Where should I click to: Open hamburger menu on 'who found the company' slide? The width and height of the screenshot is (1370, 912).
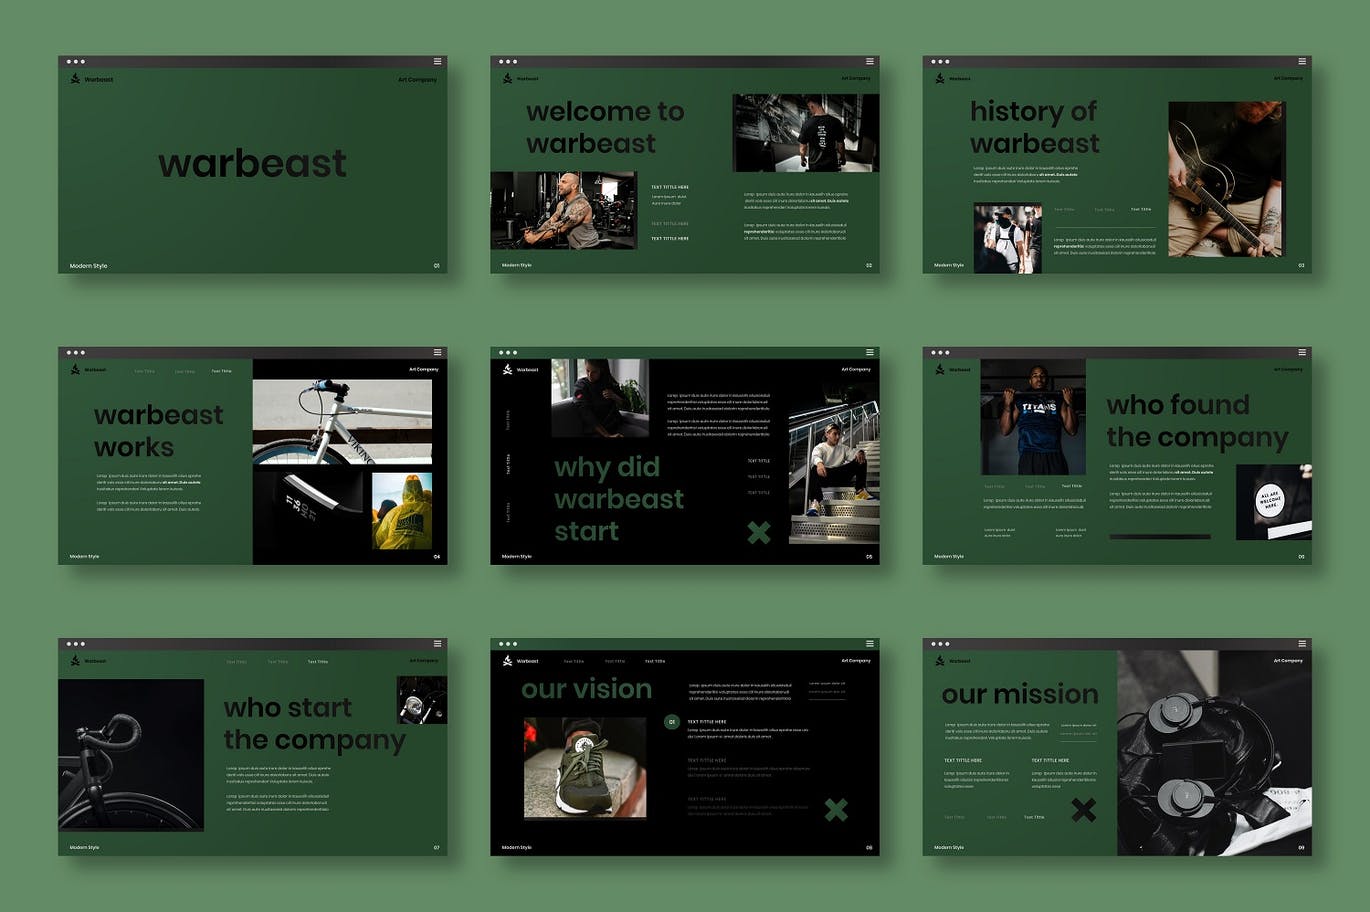pos(1301,352)
